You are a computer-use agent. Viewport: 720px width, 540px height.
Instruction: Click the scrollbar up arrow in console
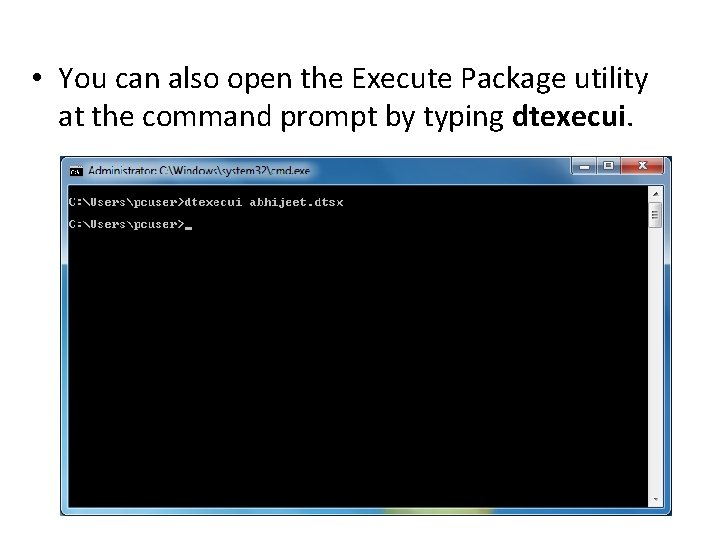(x=656, y=194)
